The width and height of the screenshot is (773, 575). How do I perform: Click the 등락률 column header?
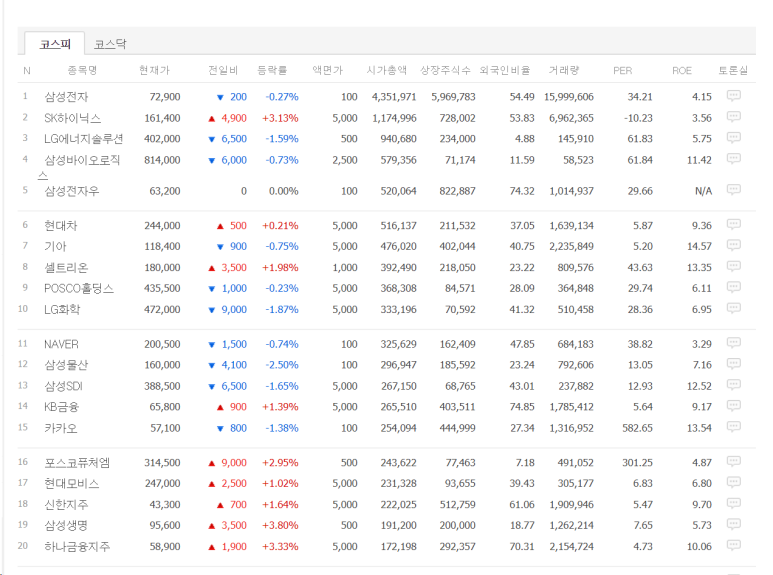(x=272, y=70)
